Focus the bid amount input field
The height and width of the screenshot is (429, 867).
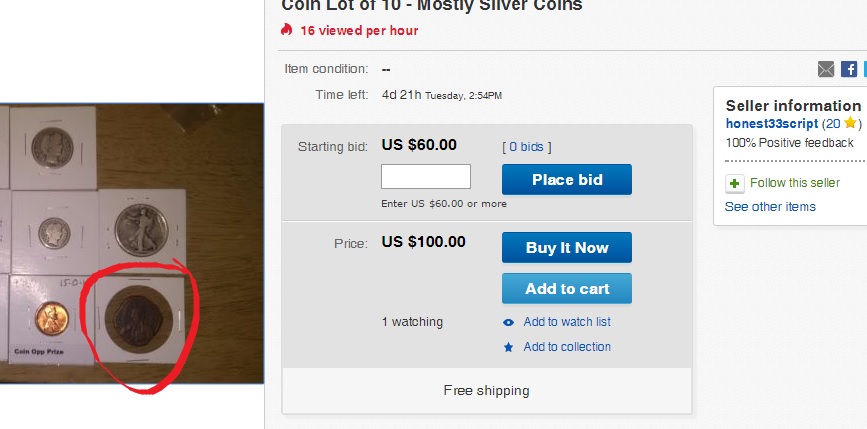[x=426, y=177]
